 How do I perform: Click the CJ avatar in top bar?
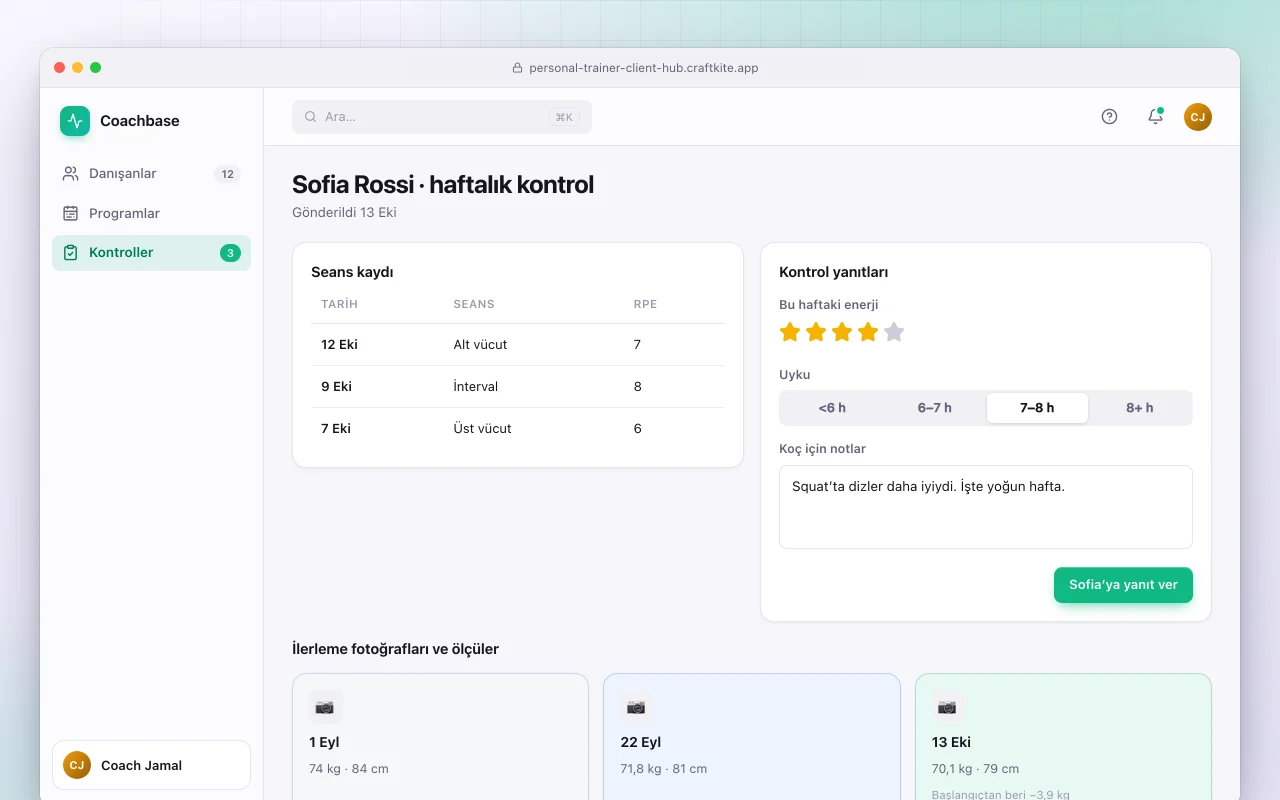1198,117
